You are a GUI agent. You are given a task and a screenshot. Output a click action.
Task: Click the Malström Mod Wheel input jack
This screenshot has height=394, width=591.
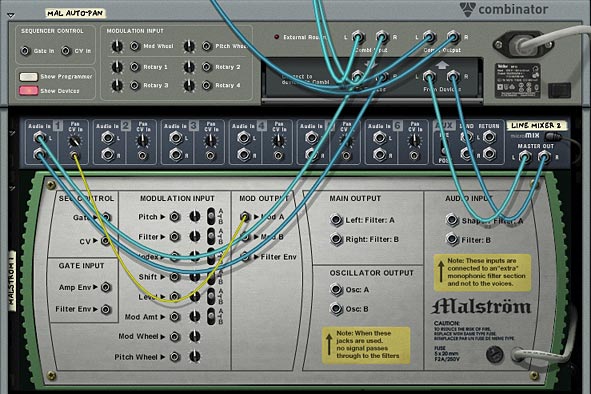coord(174,336)
